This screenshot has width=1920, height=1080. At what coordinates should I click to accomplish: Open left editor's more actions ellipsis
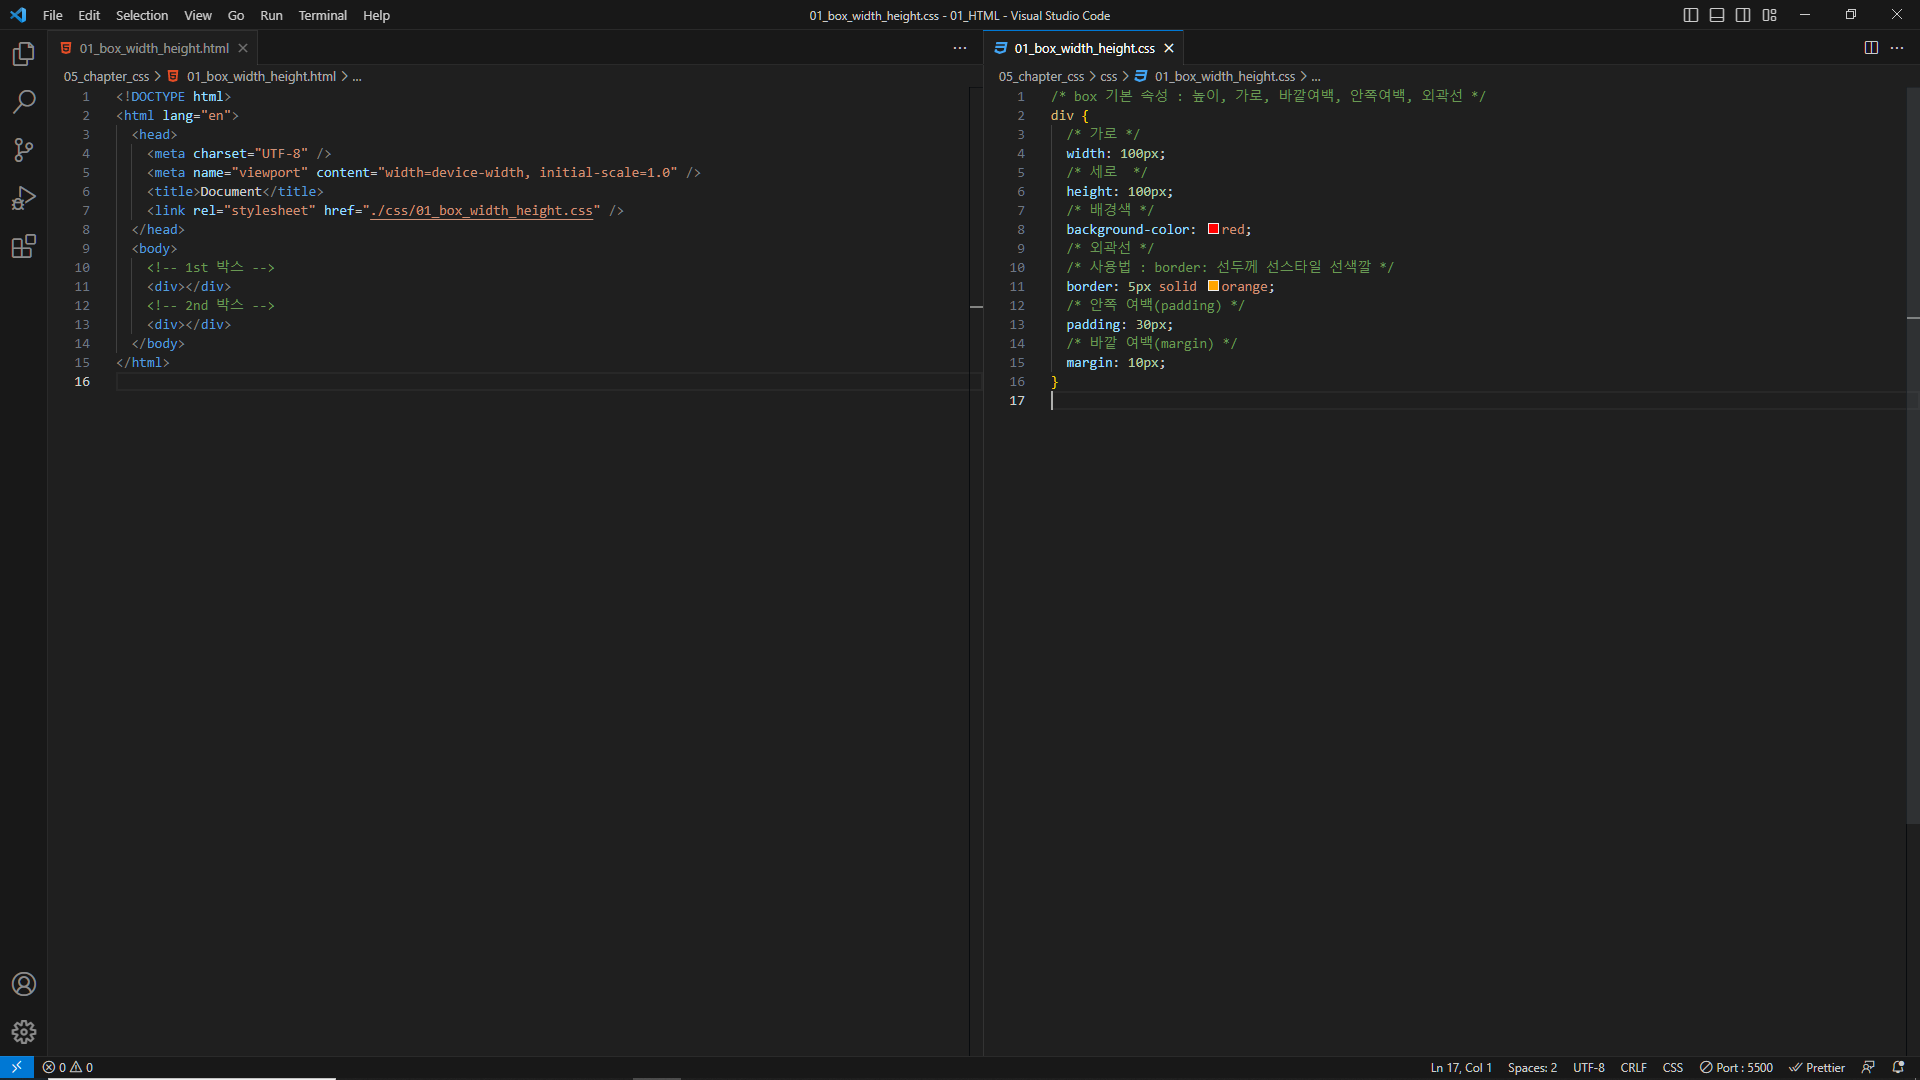click(x=960, y=48)
